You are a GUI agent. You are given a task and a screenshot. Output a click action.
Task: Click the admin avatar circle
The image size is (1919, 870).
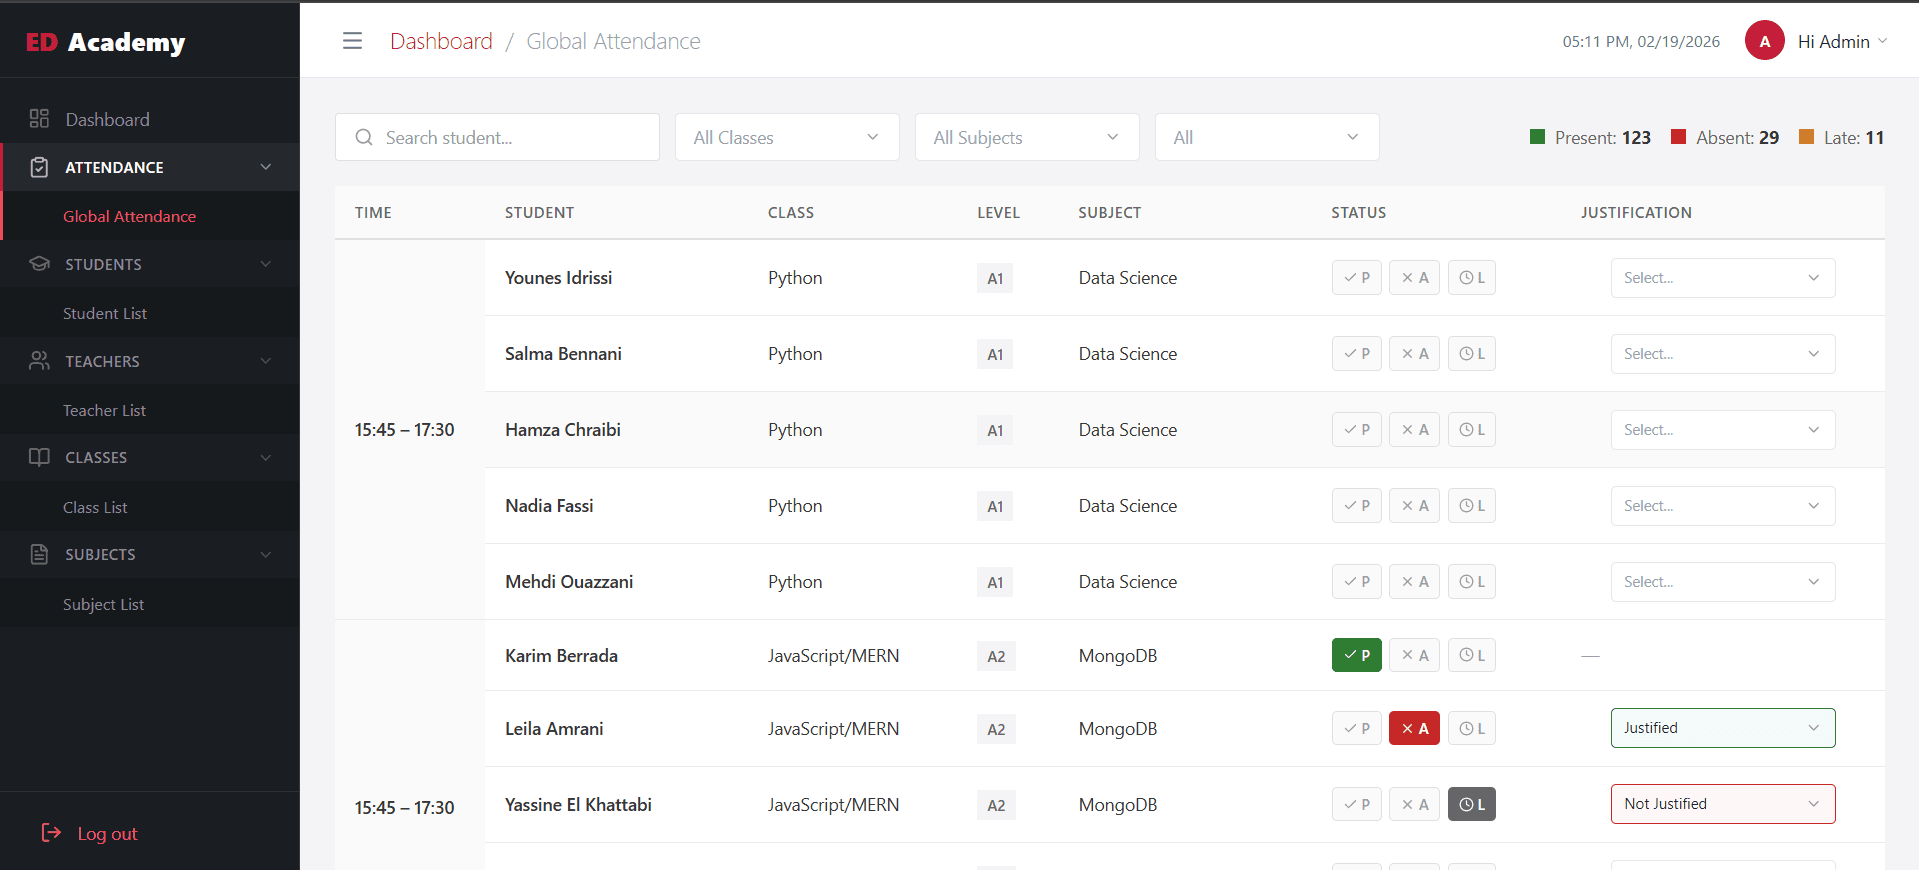coord(1765,41)
